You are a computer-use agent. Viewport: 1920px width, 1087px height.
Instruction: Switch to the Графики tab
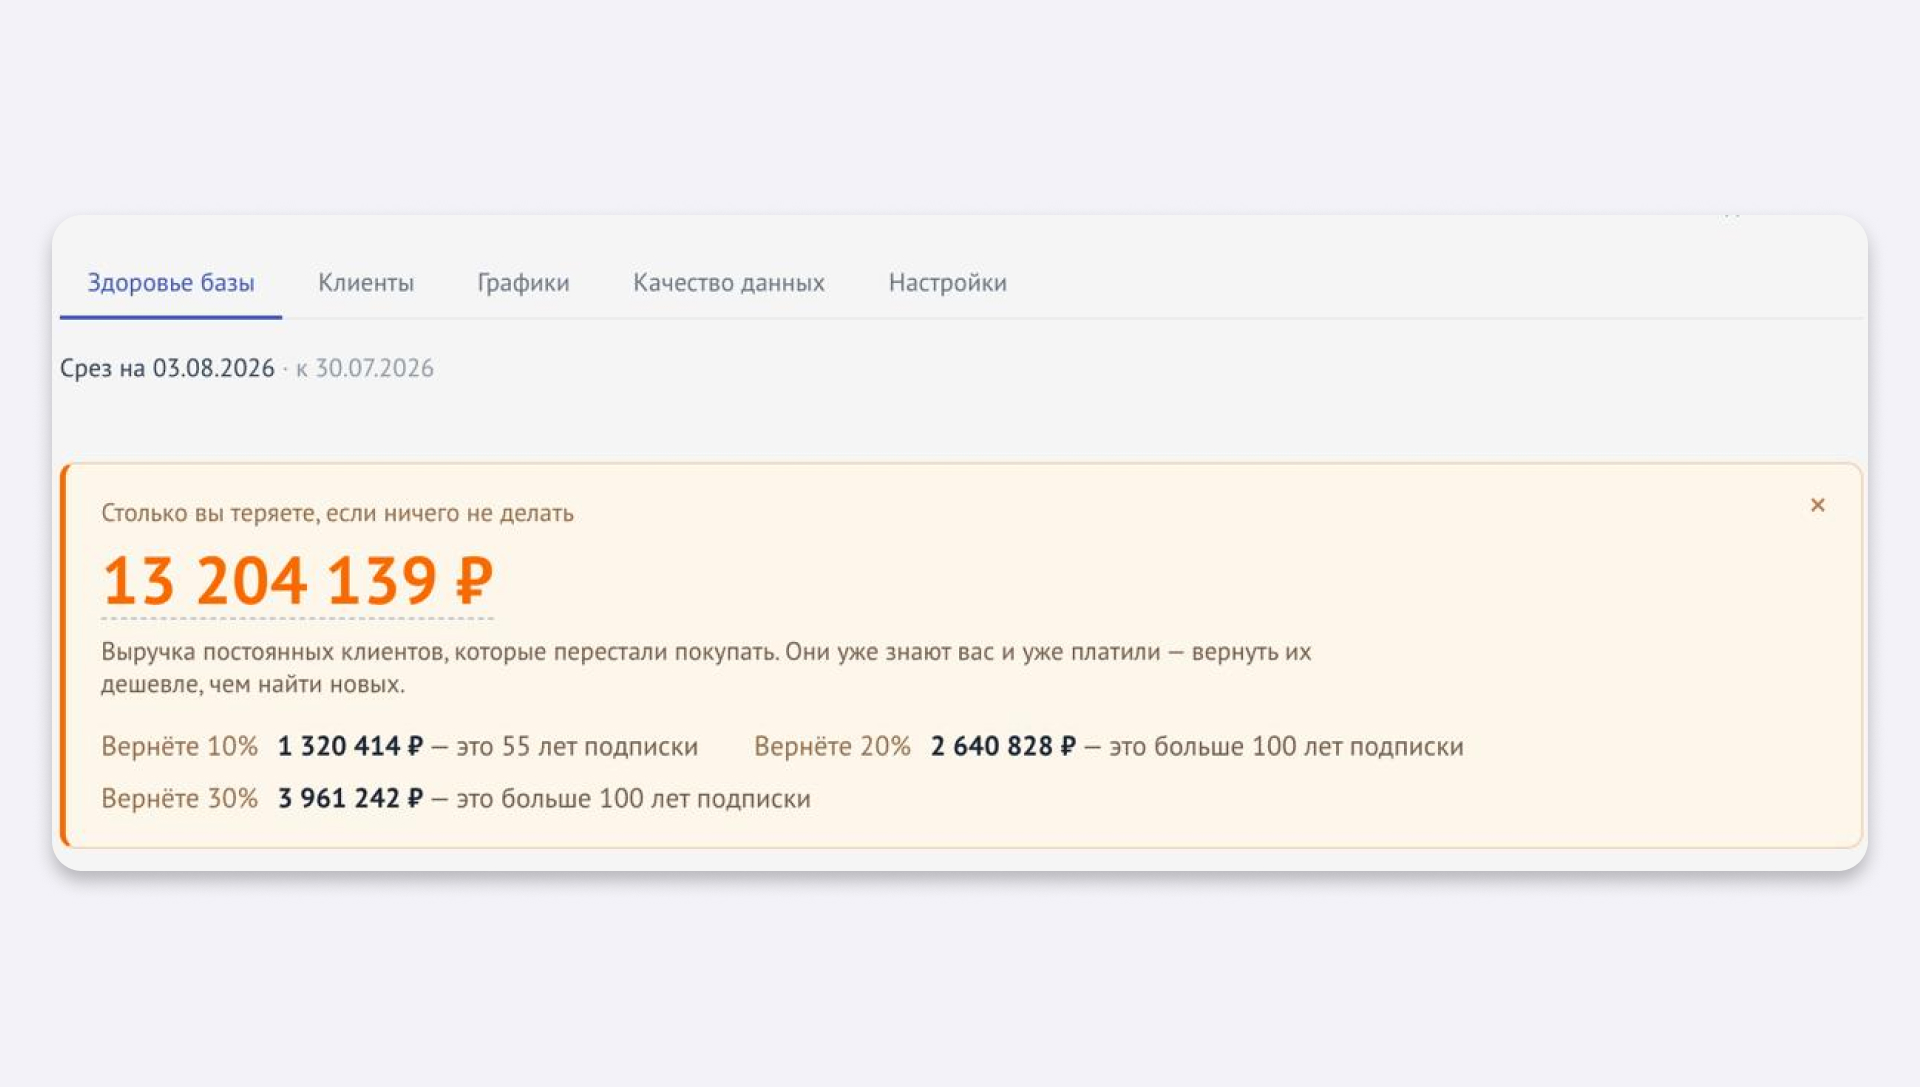523,283
